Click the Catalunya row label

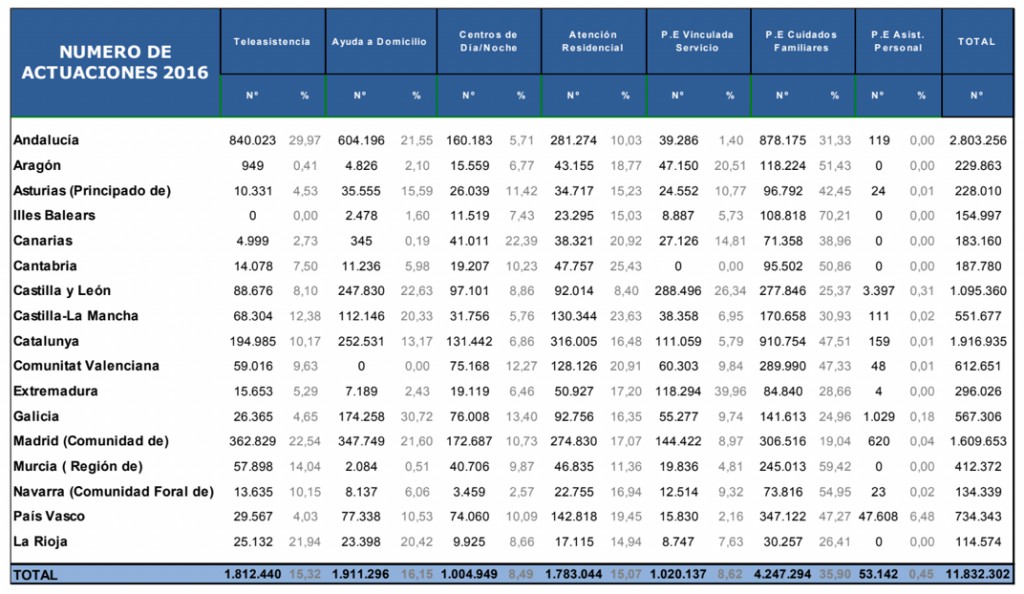coord(46,341)
